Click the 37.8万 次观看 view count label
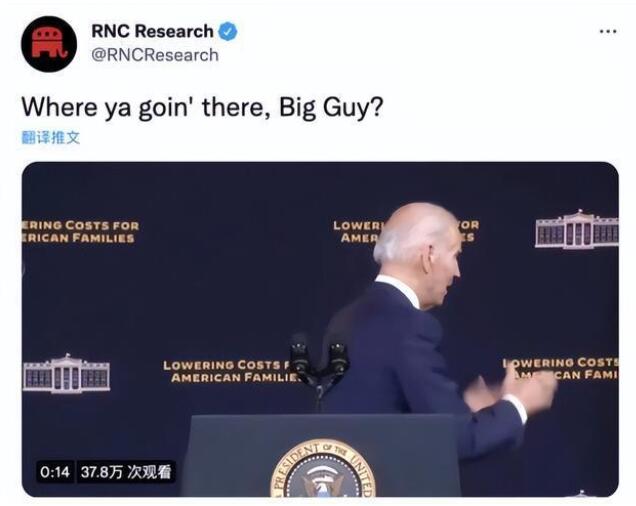The width and height of the screenshot is (636, 506). [x=126, y=472]
